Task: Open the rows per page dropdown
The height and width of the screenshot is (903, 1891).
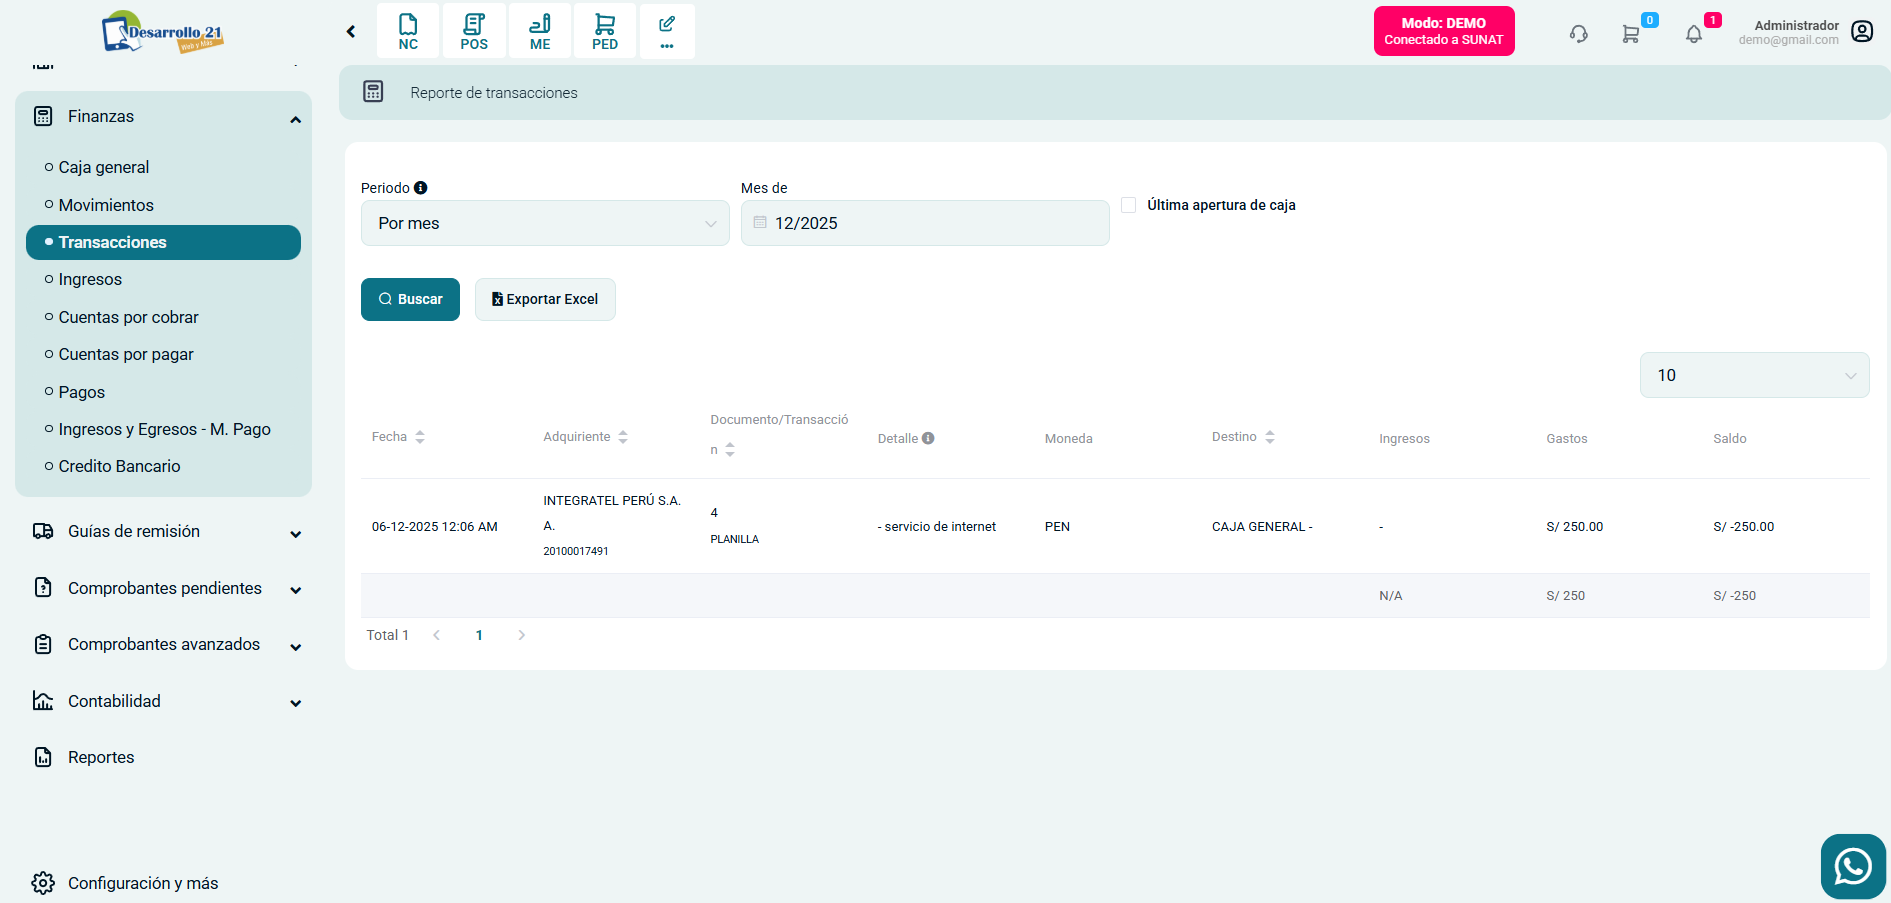Action: click(1754, 375)
